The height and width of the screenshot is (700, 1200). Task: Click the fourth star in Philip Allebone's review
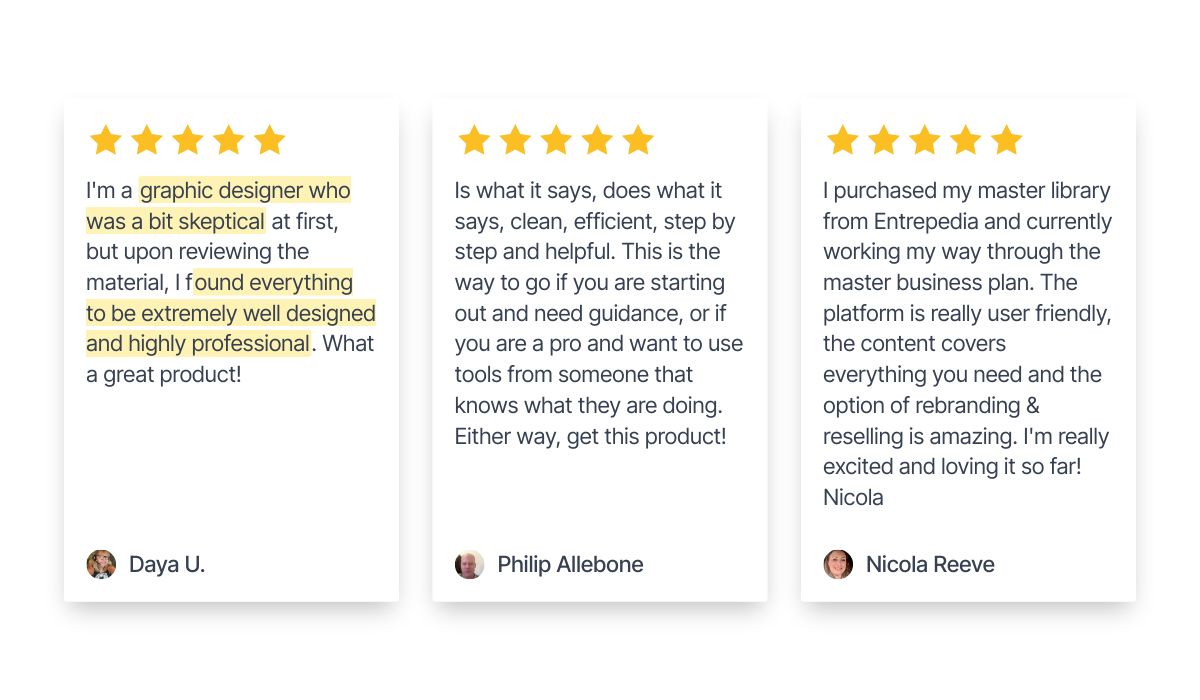click(597, 140)
